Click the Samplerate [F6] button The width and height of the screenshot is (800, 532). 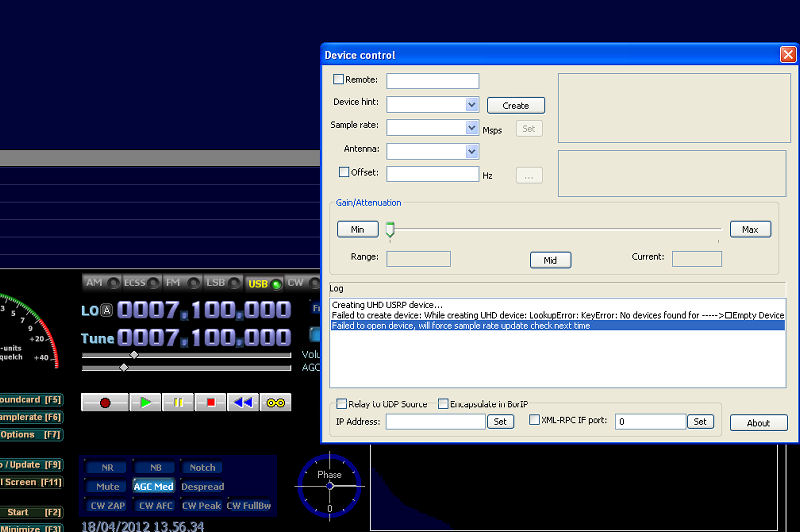[x=31, y=417]
